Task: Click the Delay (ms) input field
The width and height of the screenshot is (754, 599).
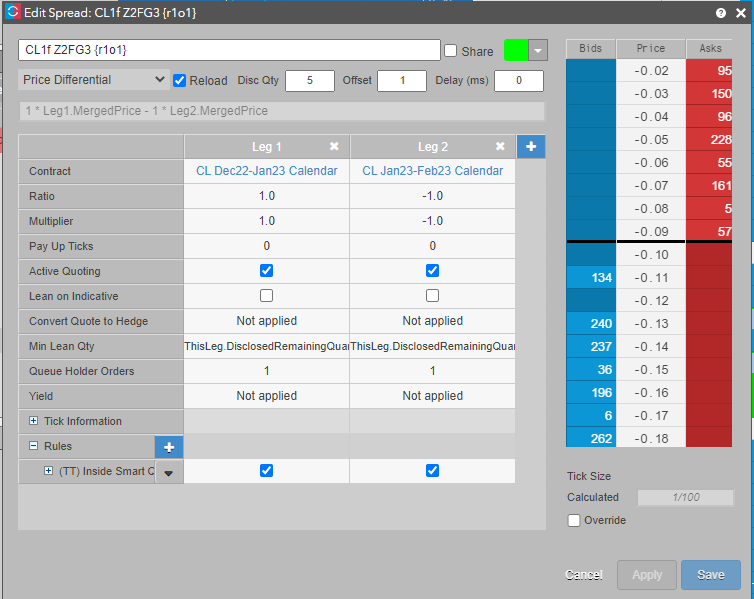Action: pyautogui.click(x=519, y=80)
